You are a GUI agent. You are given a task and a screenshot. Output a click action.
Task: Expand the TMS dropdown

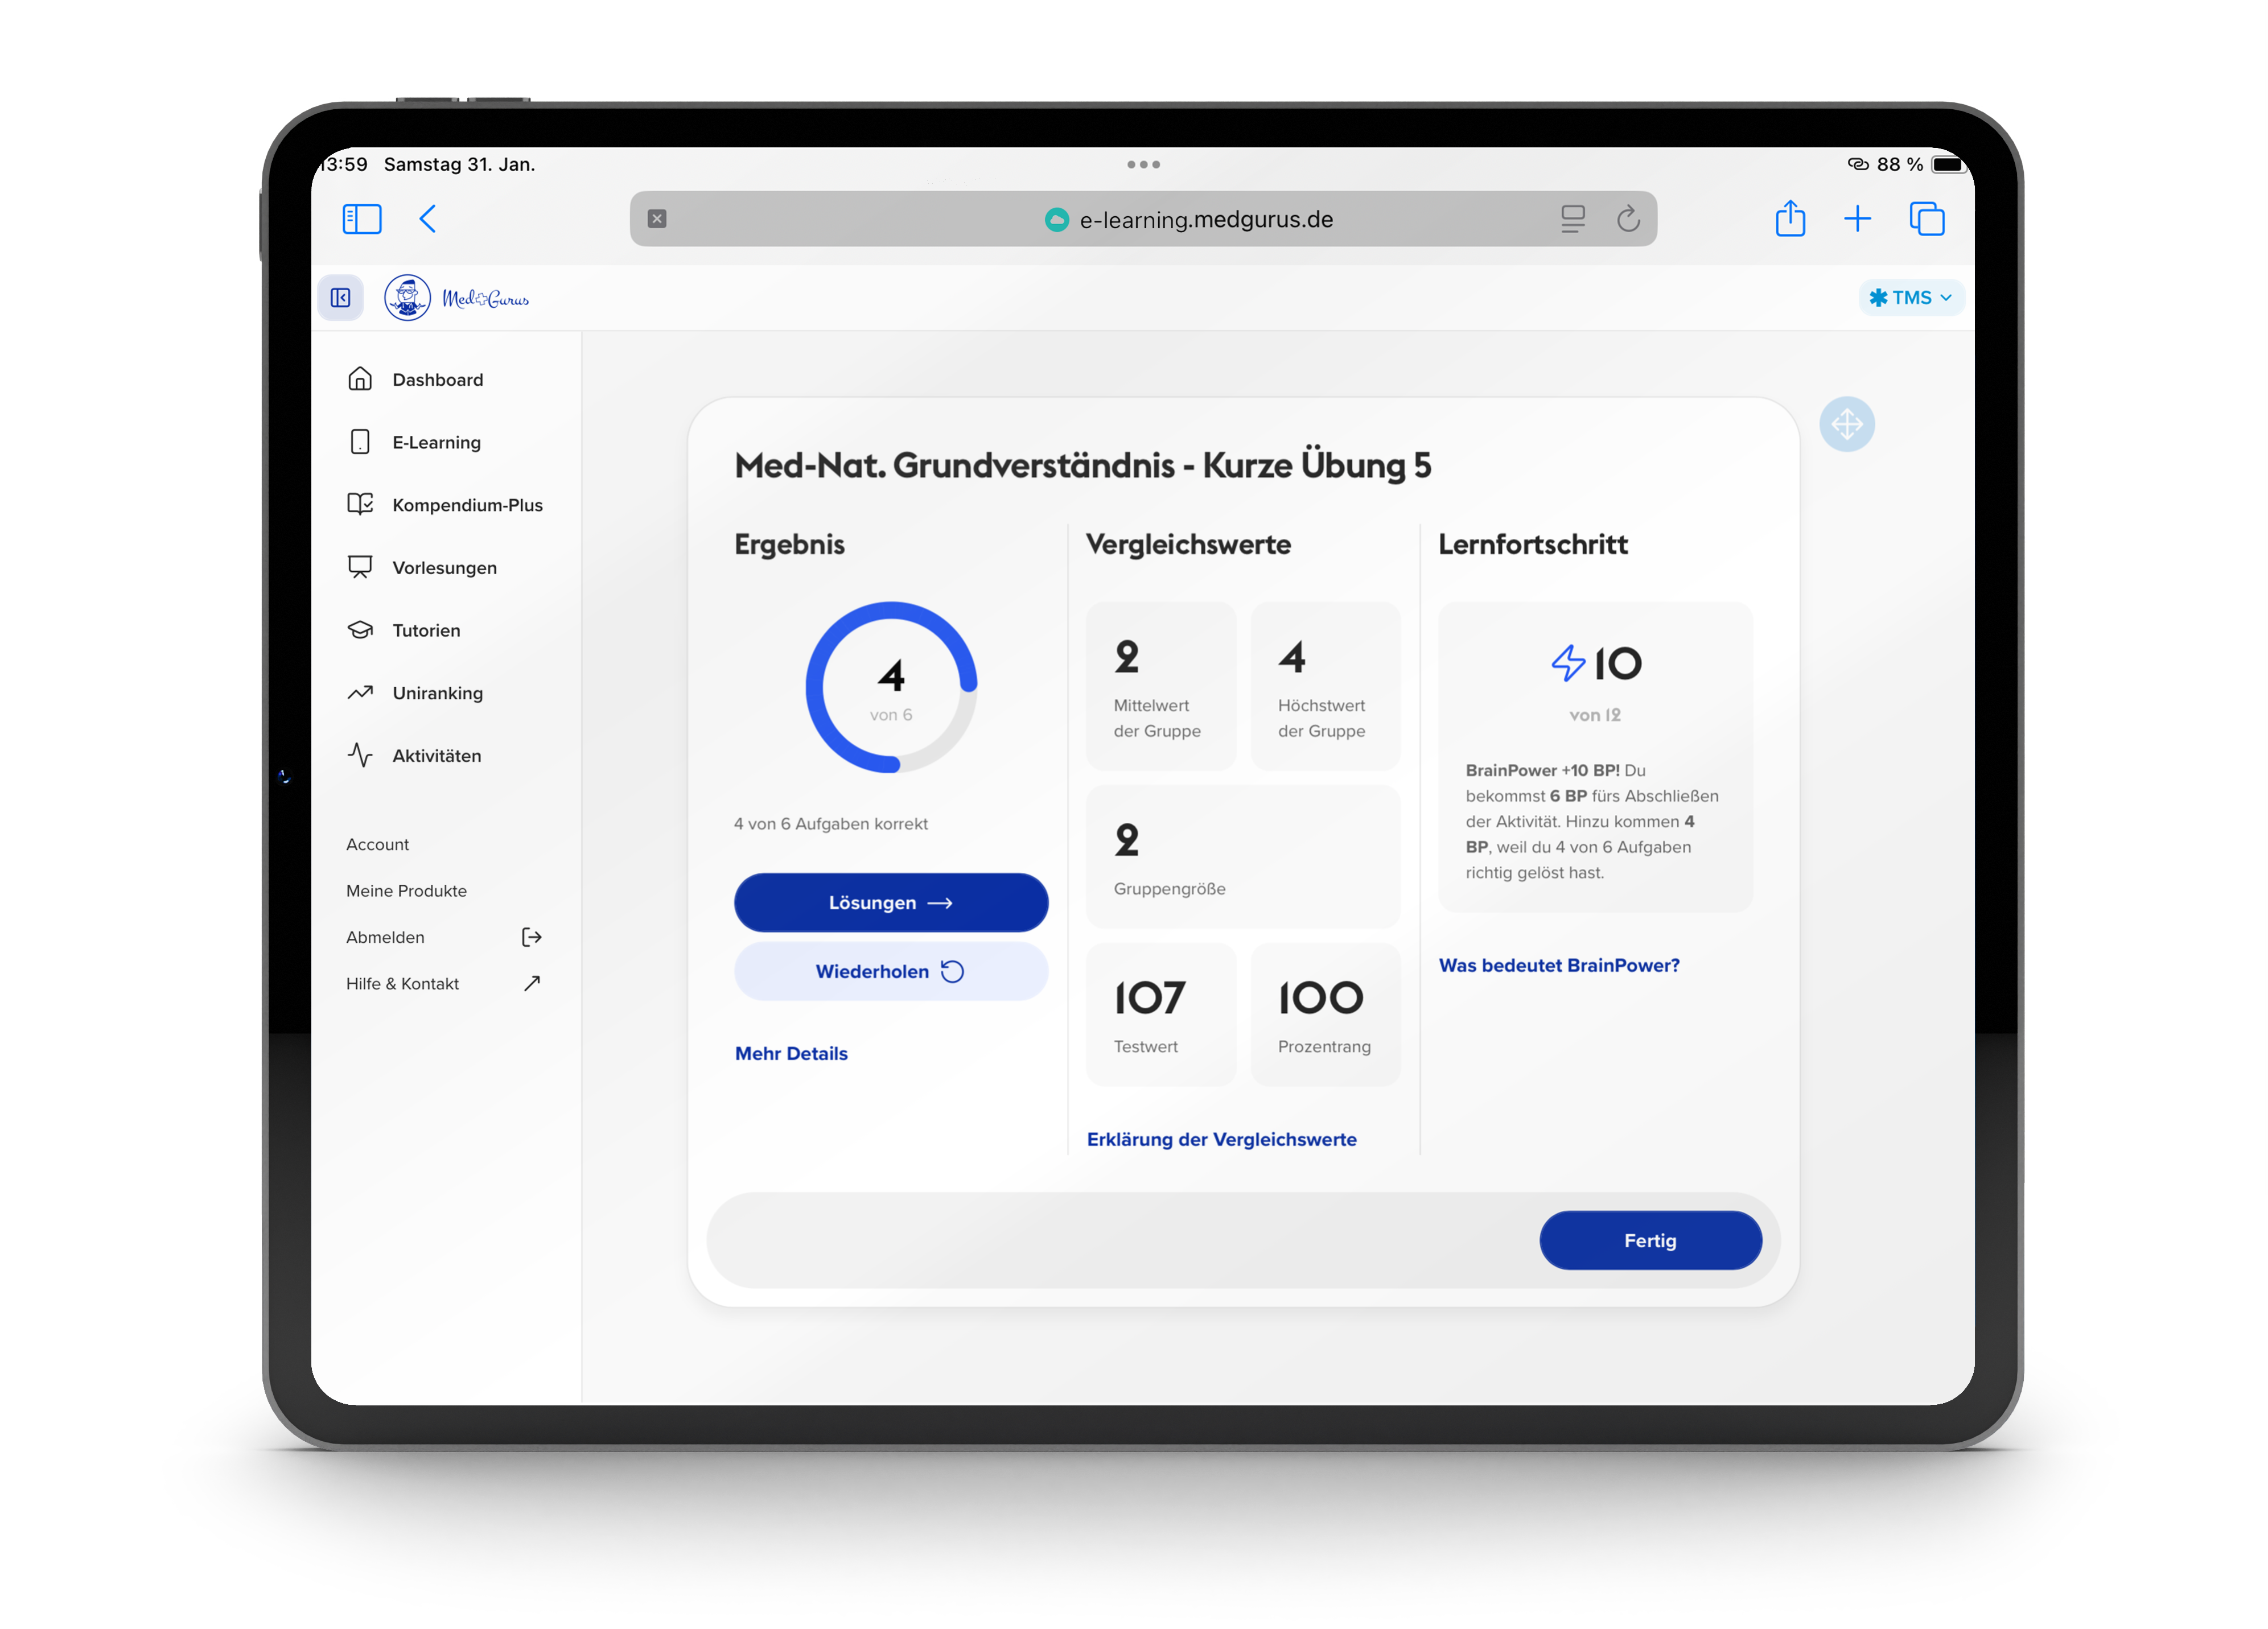[x=1910, y=298]
